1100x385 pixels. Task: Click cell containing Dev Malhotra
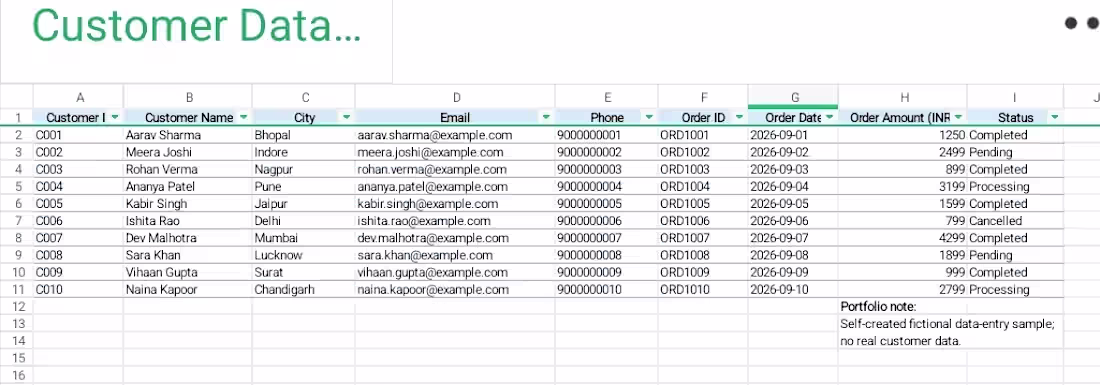coord(188,238)
